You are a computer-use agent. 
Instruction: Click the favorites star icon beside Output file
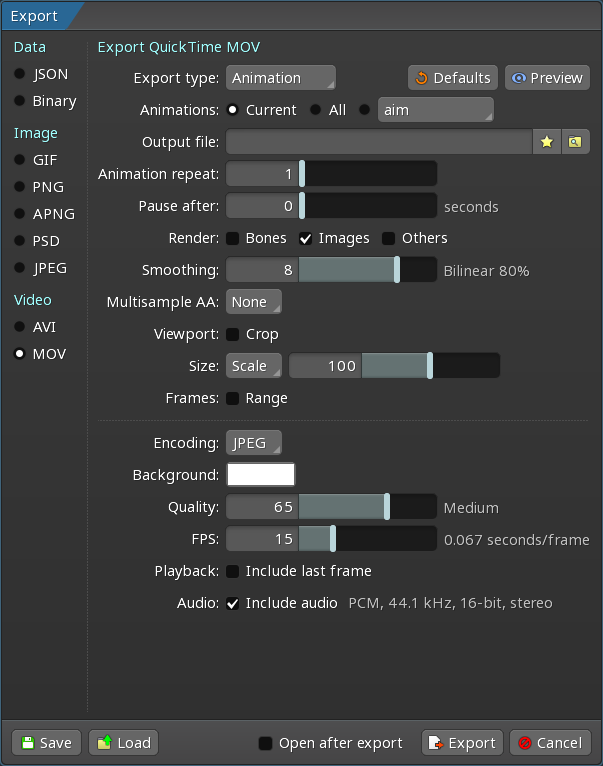[546, 142]
